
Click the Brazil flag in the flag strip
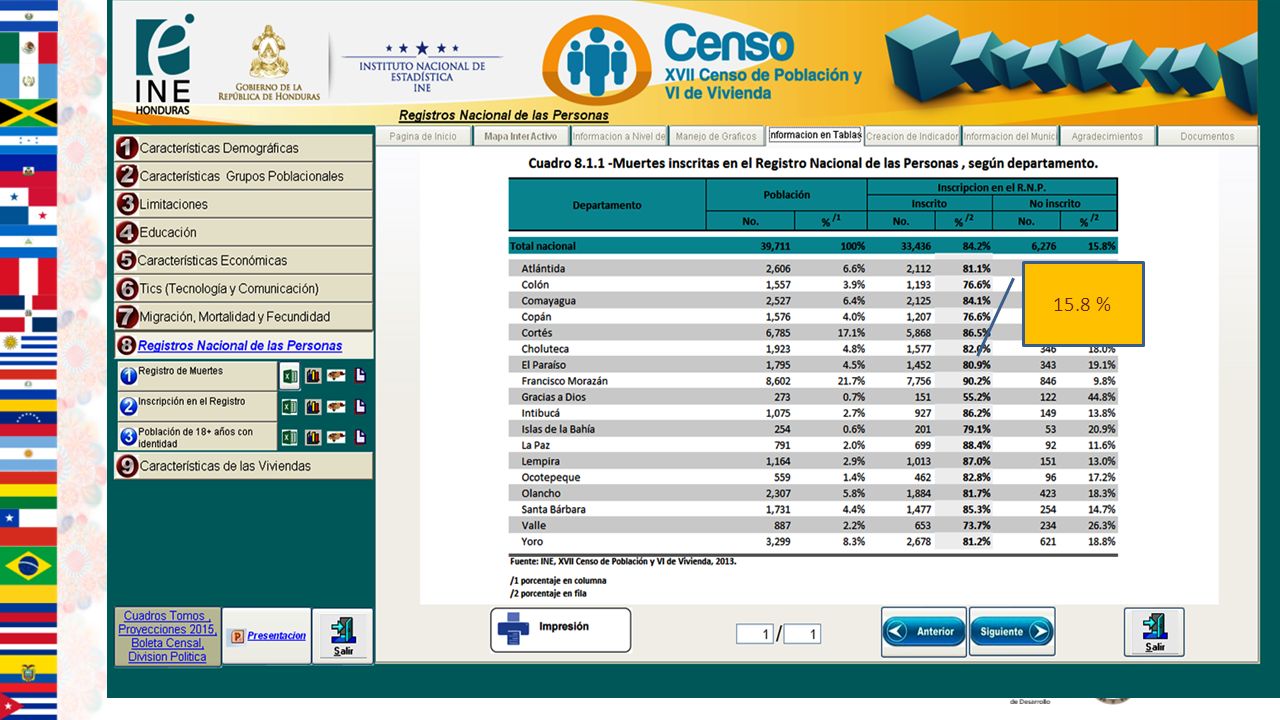pyautogui.click(x=28, y=567)
